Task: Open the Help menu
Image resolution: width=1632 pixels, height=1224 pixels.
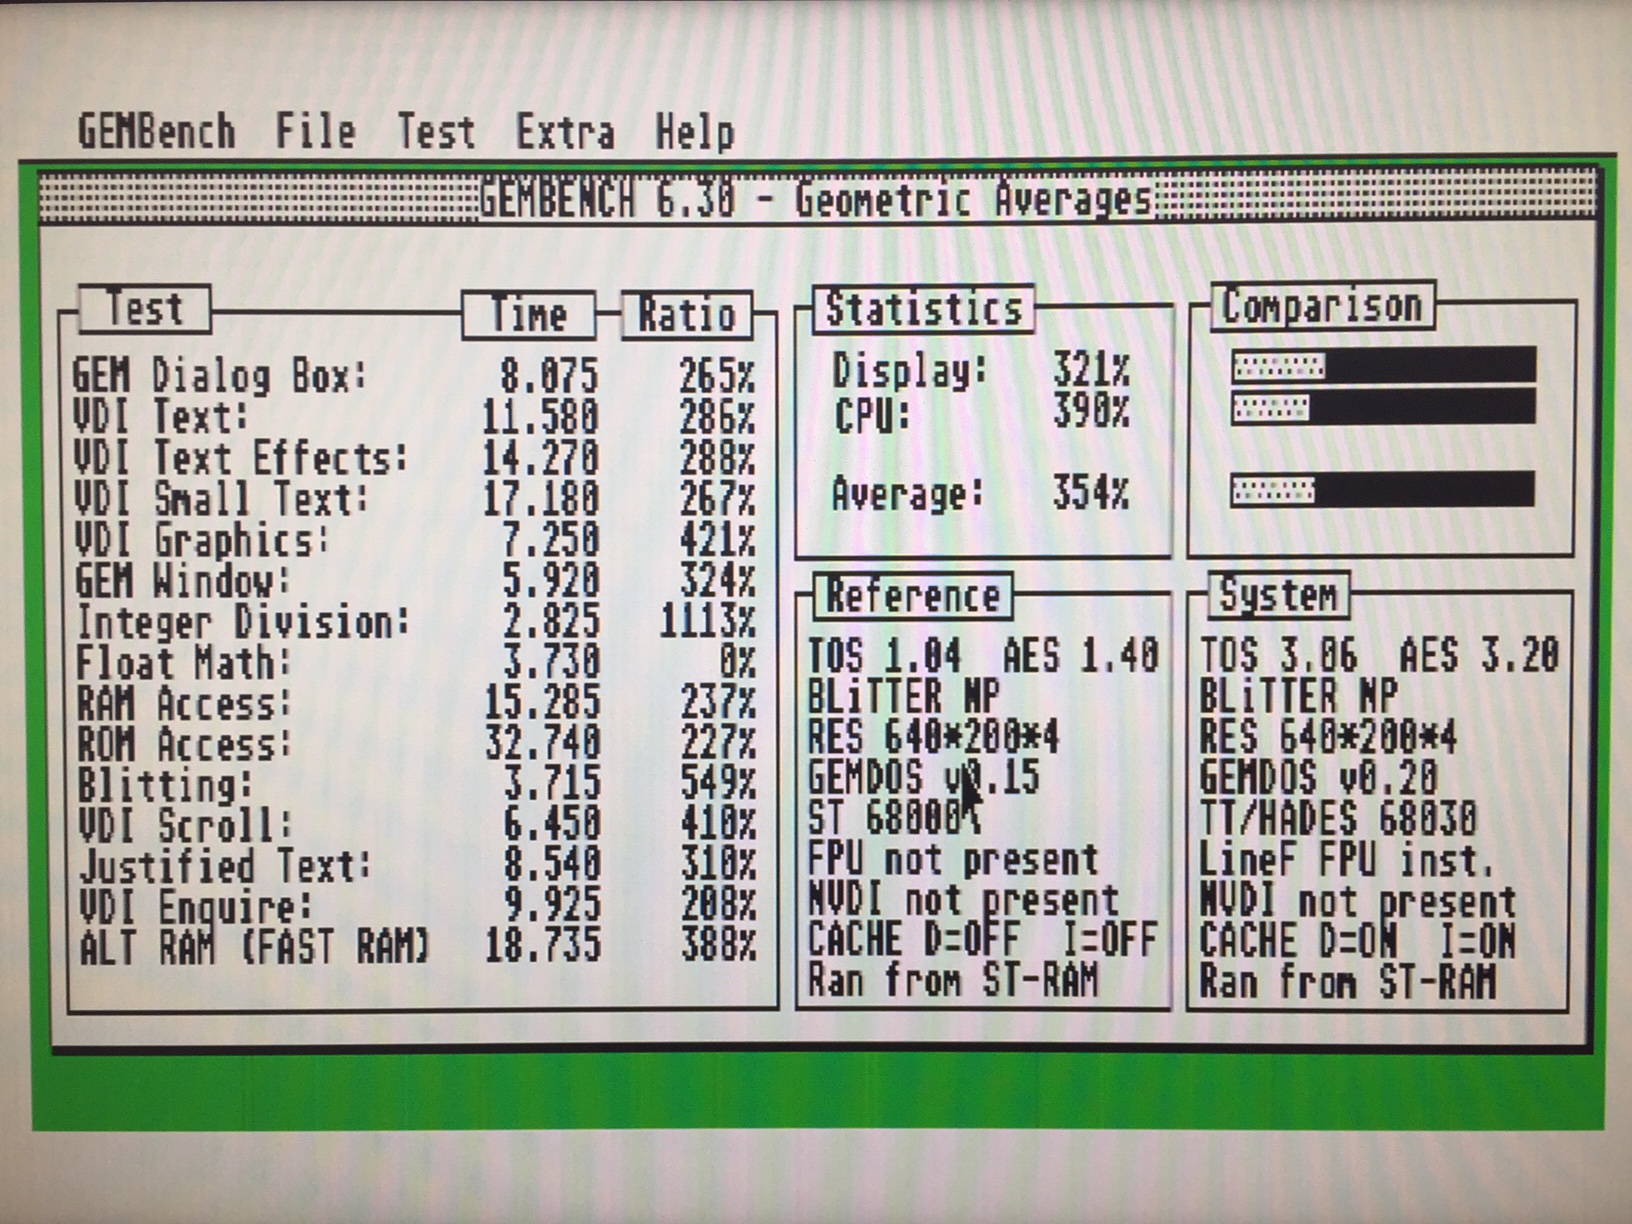Action: pyautogui.click(x=695, y=132)
